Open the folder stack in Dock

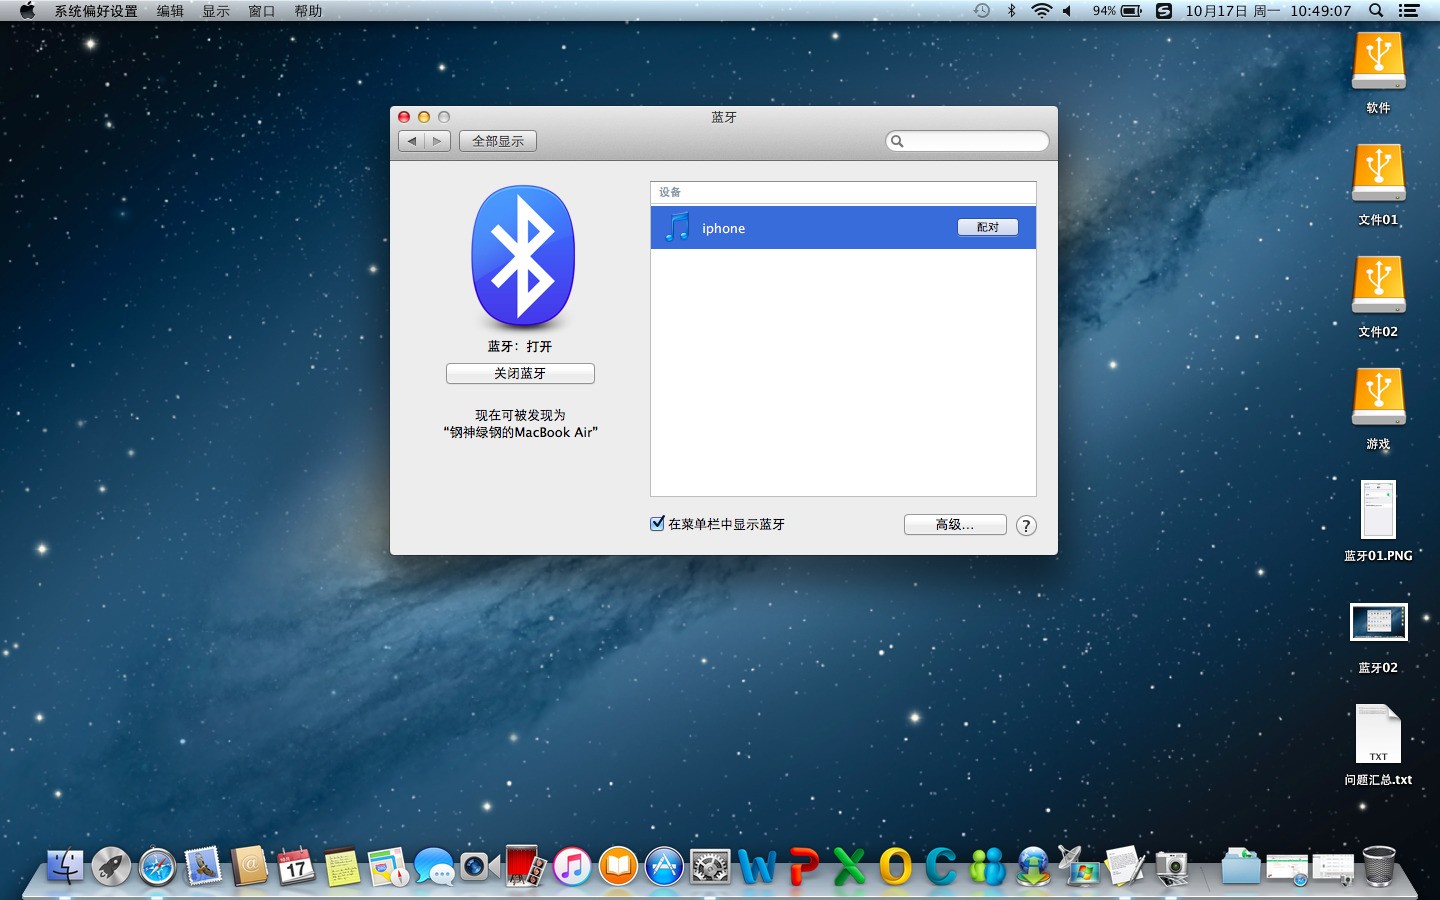[x=1241, y=866]
